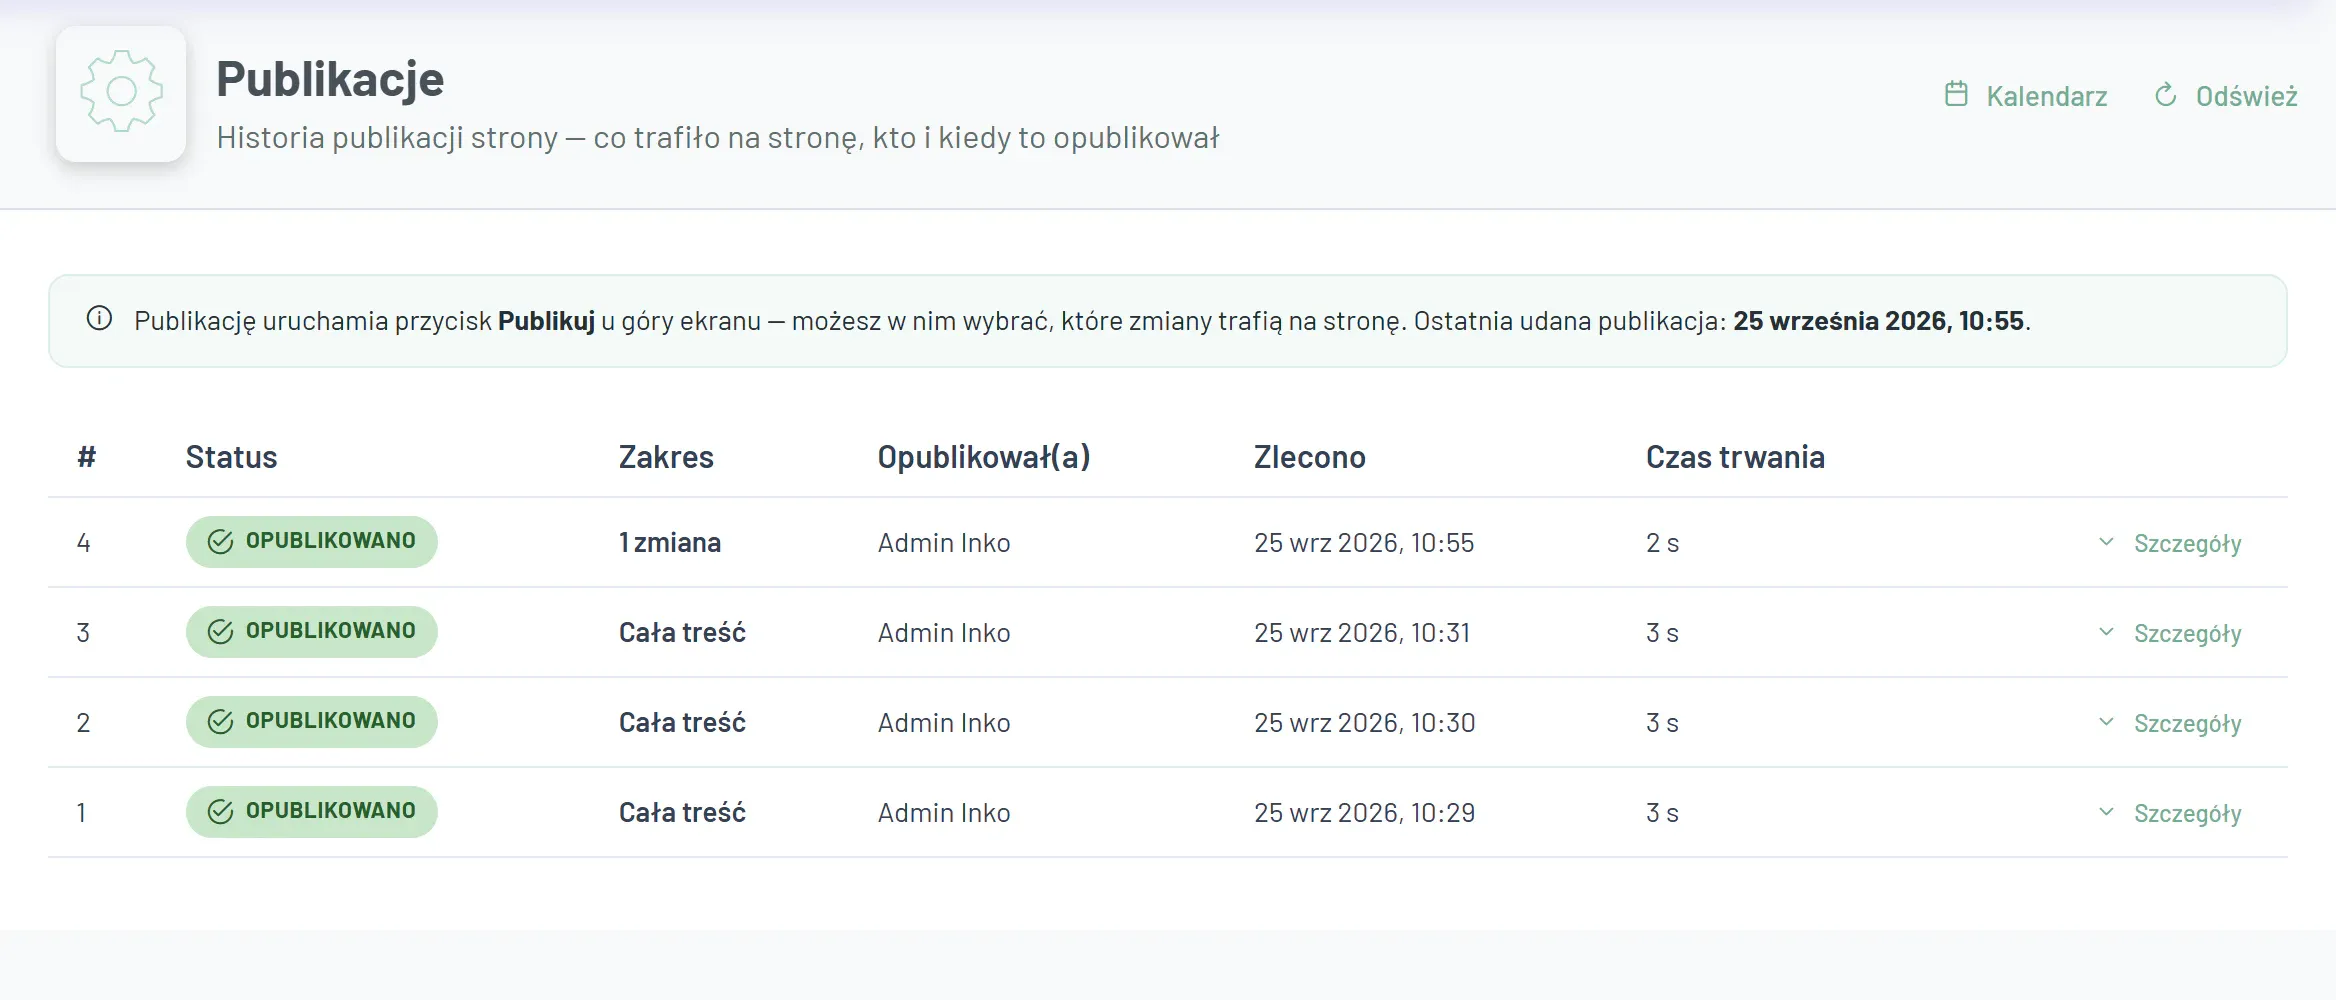
Task: Click the Zakres column header
Action: [666, 457]
